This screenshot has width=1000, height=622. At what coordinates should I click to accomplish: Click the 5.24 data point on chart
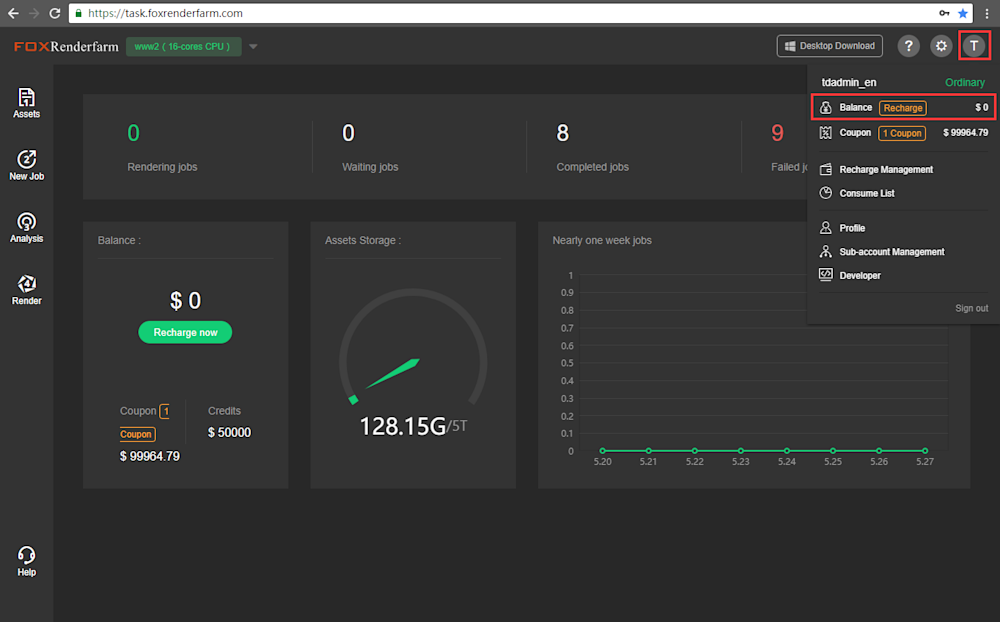pyautogui.click(x=786, y=450)
